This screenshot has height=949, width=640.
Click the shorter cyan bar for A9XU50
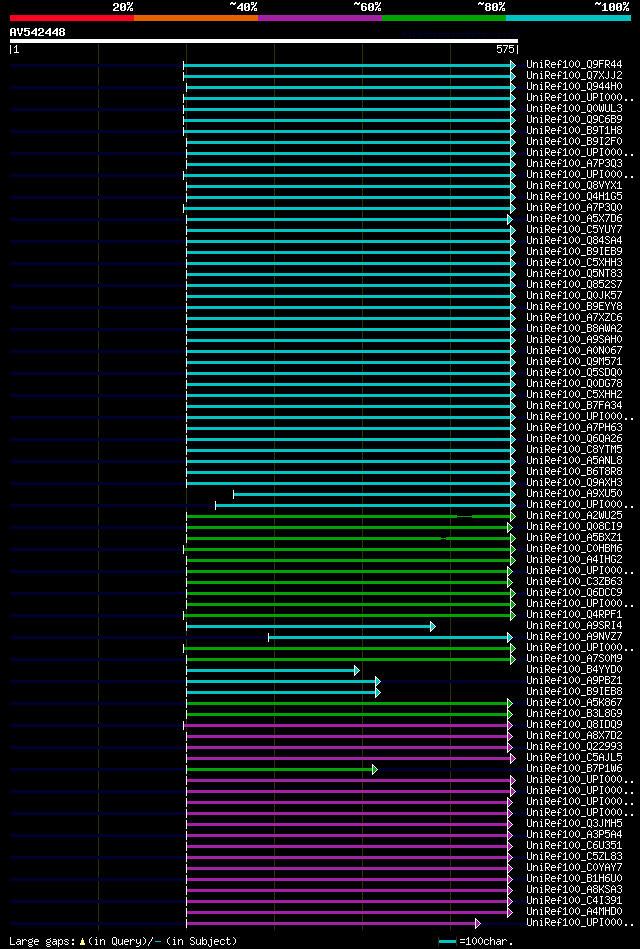coord(375,494)
